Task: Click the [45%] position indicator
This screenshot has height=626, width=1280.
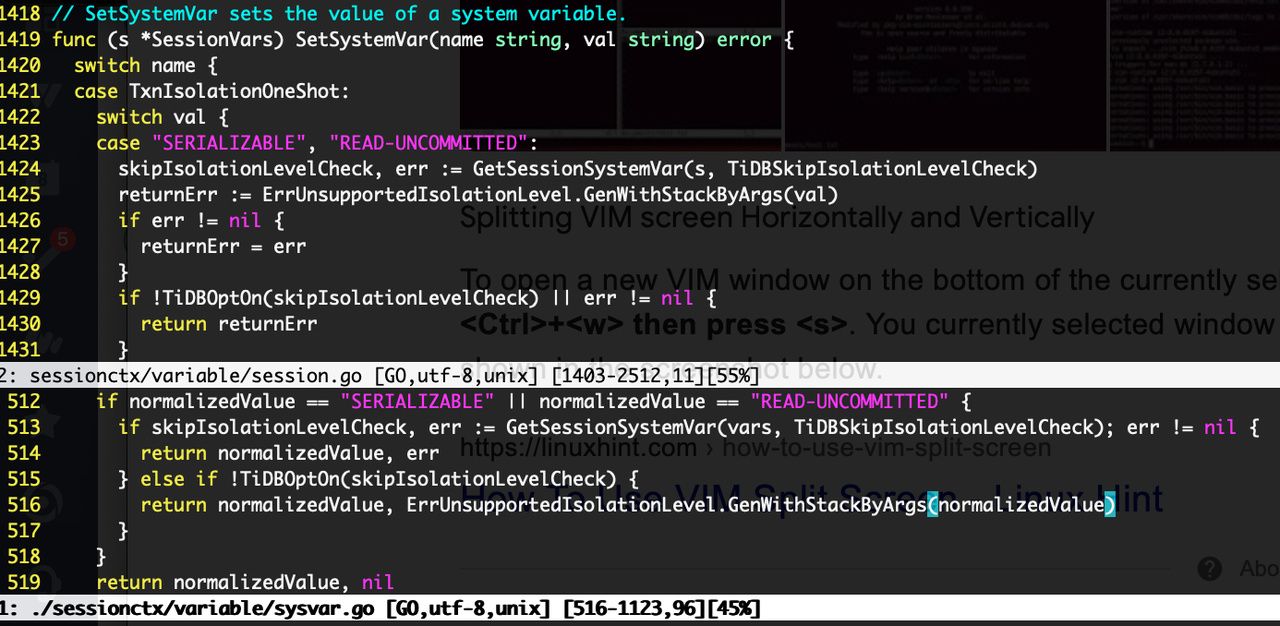Action: [x=733, y=607]
